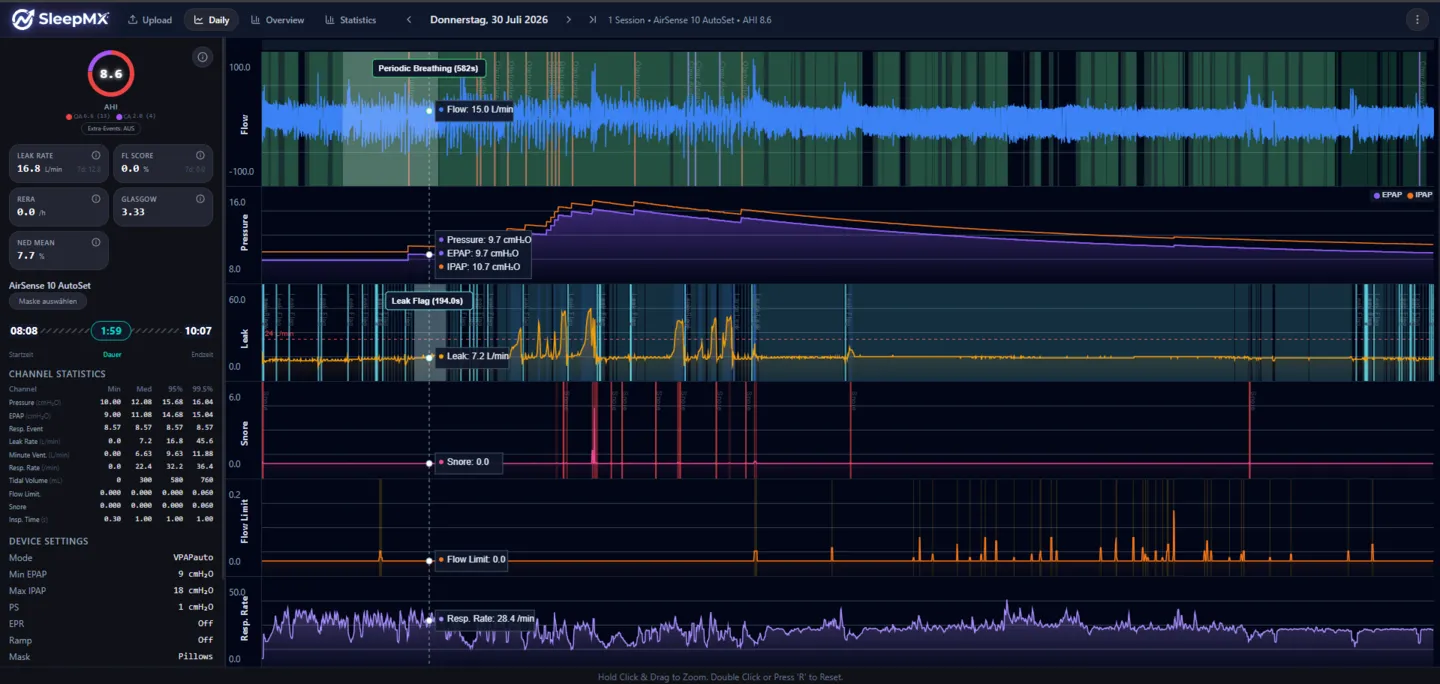Click the start time '08:08'
This screenshot has width=1440, height=684.
click(24, 331)
